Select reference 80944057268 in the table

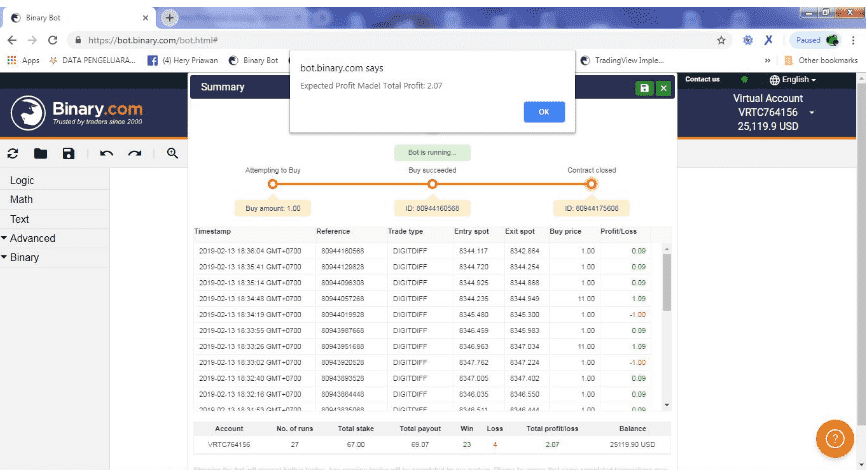pyautogui.click(x=342, y=299)
